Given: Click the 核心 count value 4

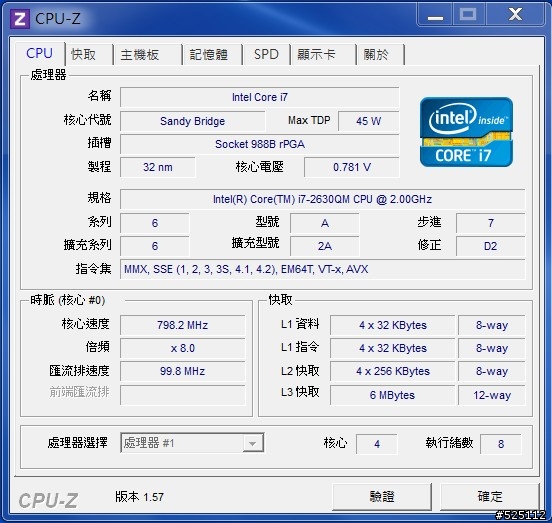Looking at the screenshot, I should pos(377,444).
